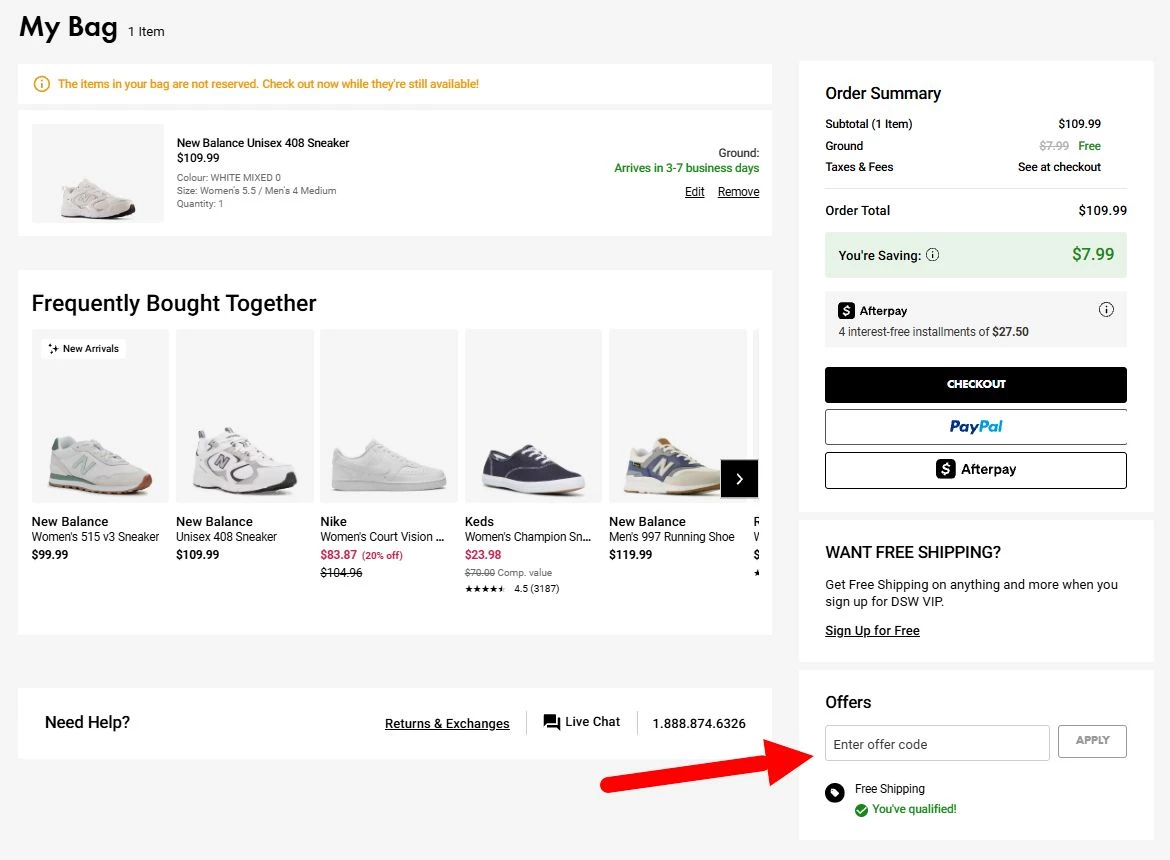
Task: Click the crossed-out $7.99 Ground shipping price
Action: pos(1054,146)
